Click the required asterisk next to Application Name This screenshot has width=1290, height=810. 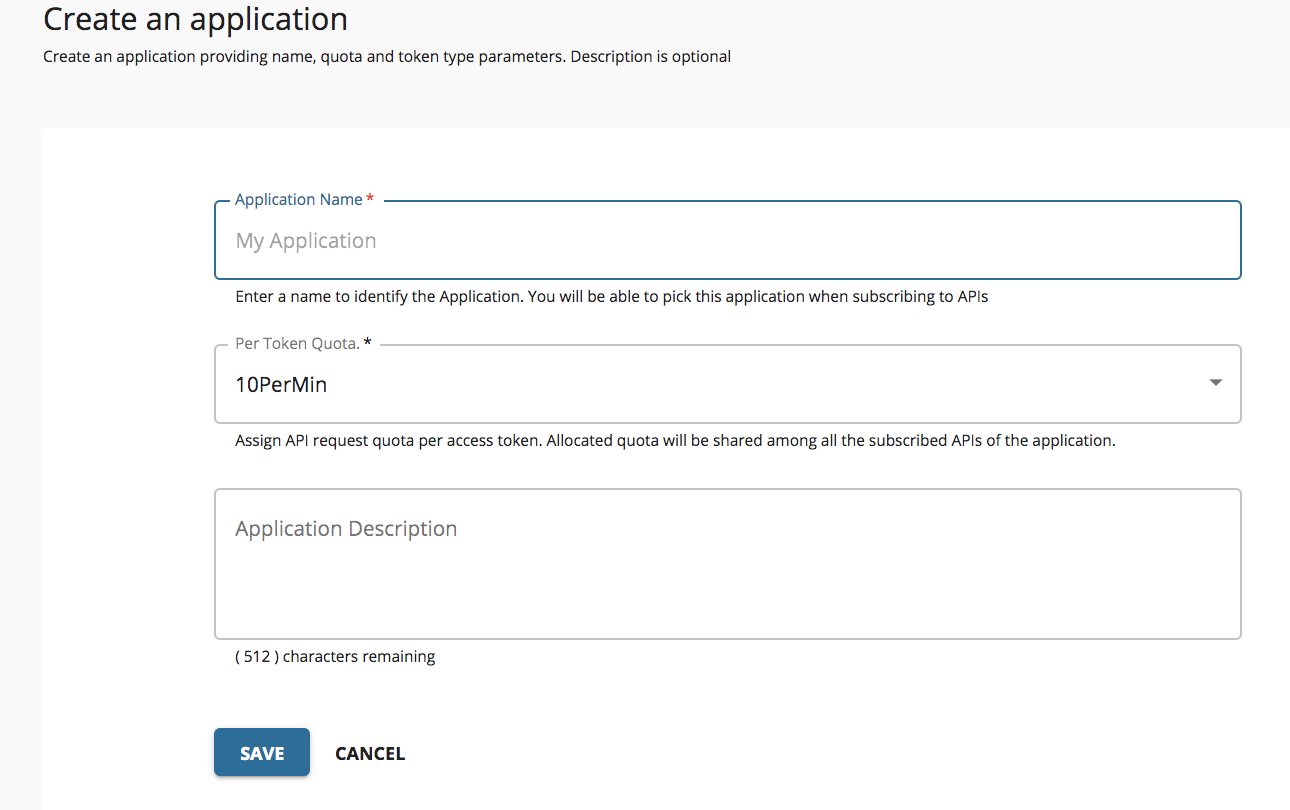pos(369,198)
